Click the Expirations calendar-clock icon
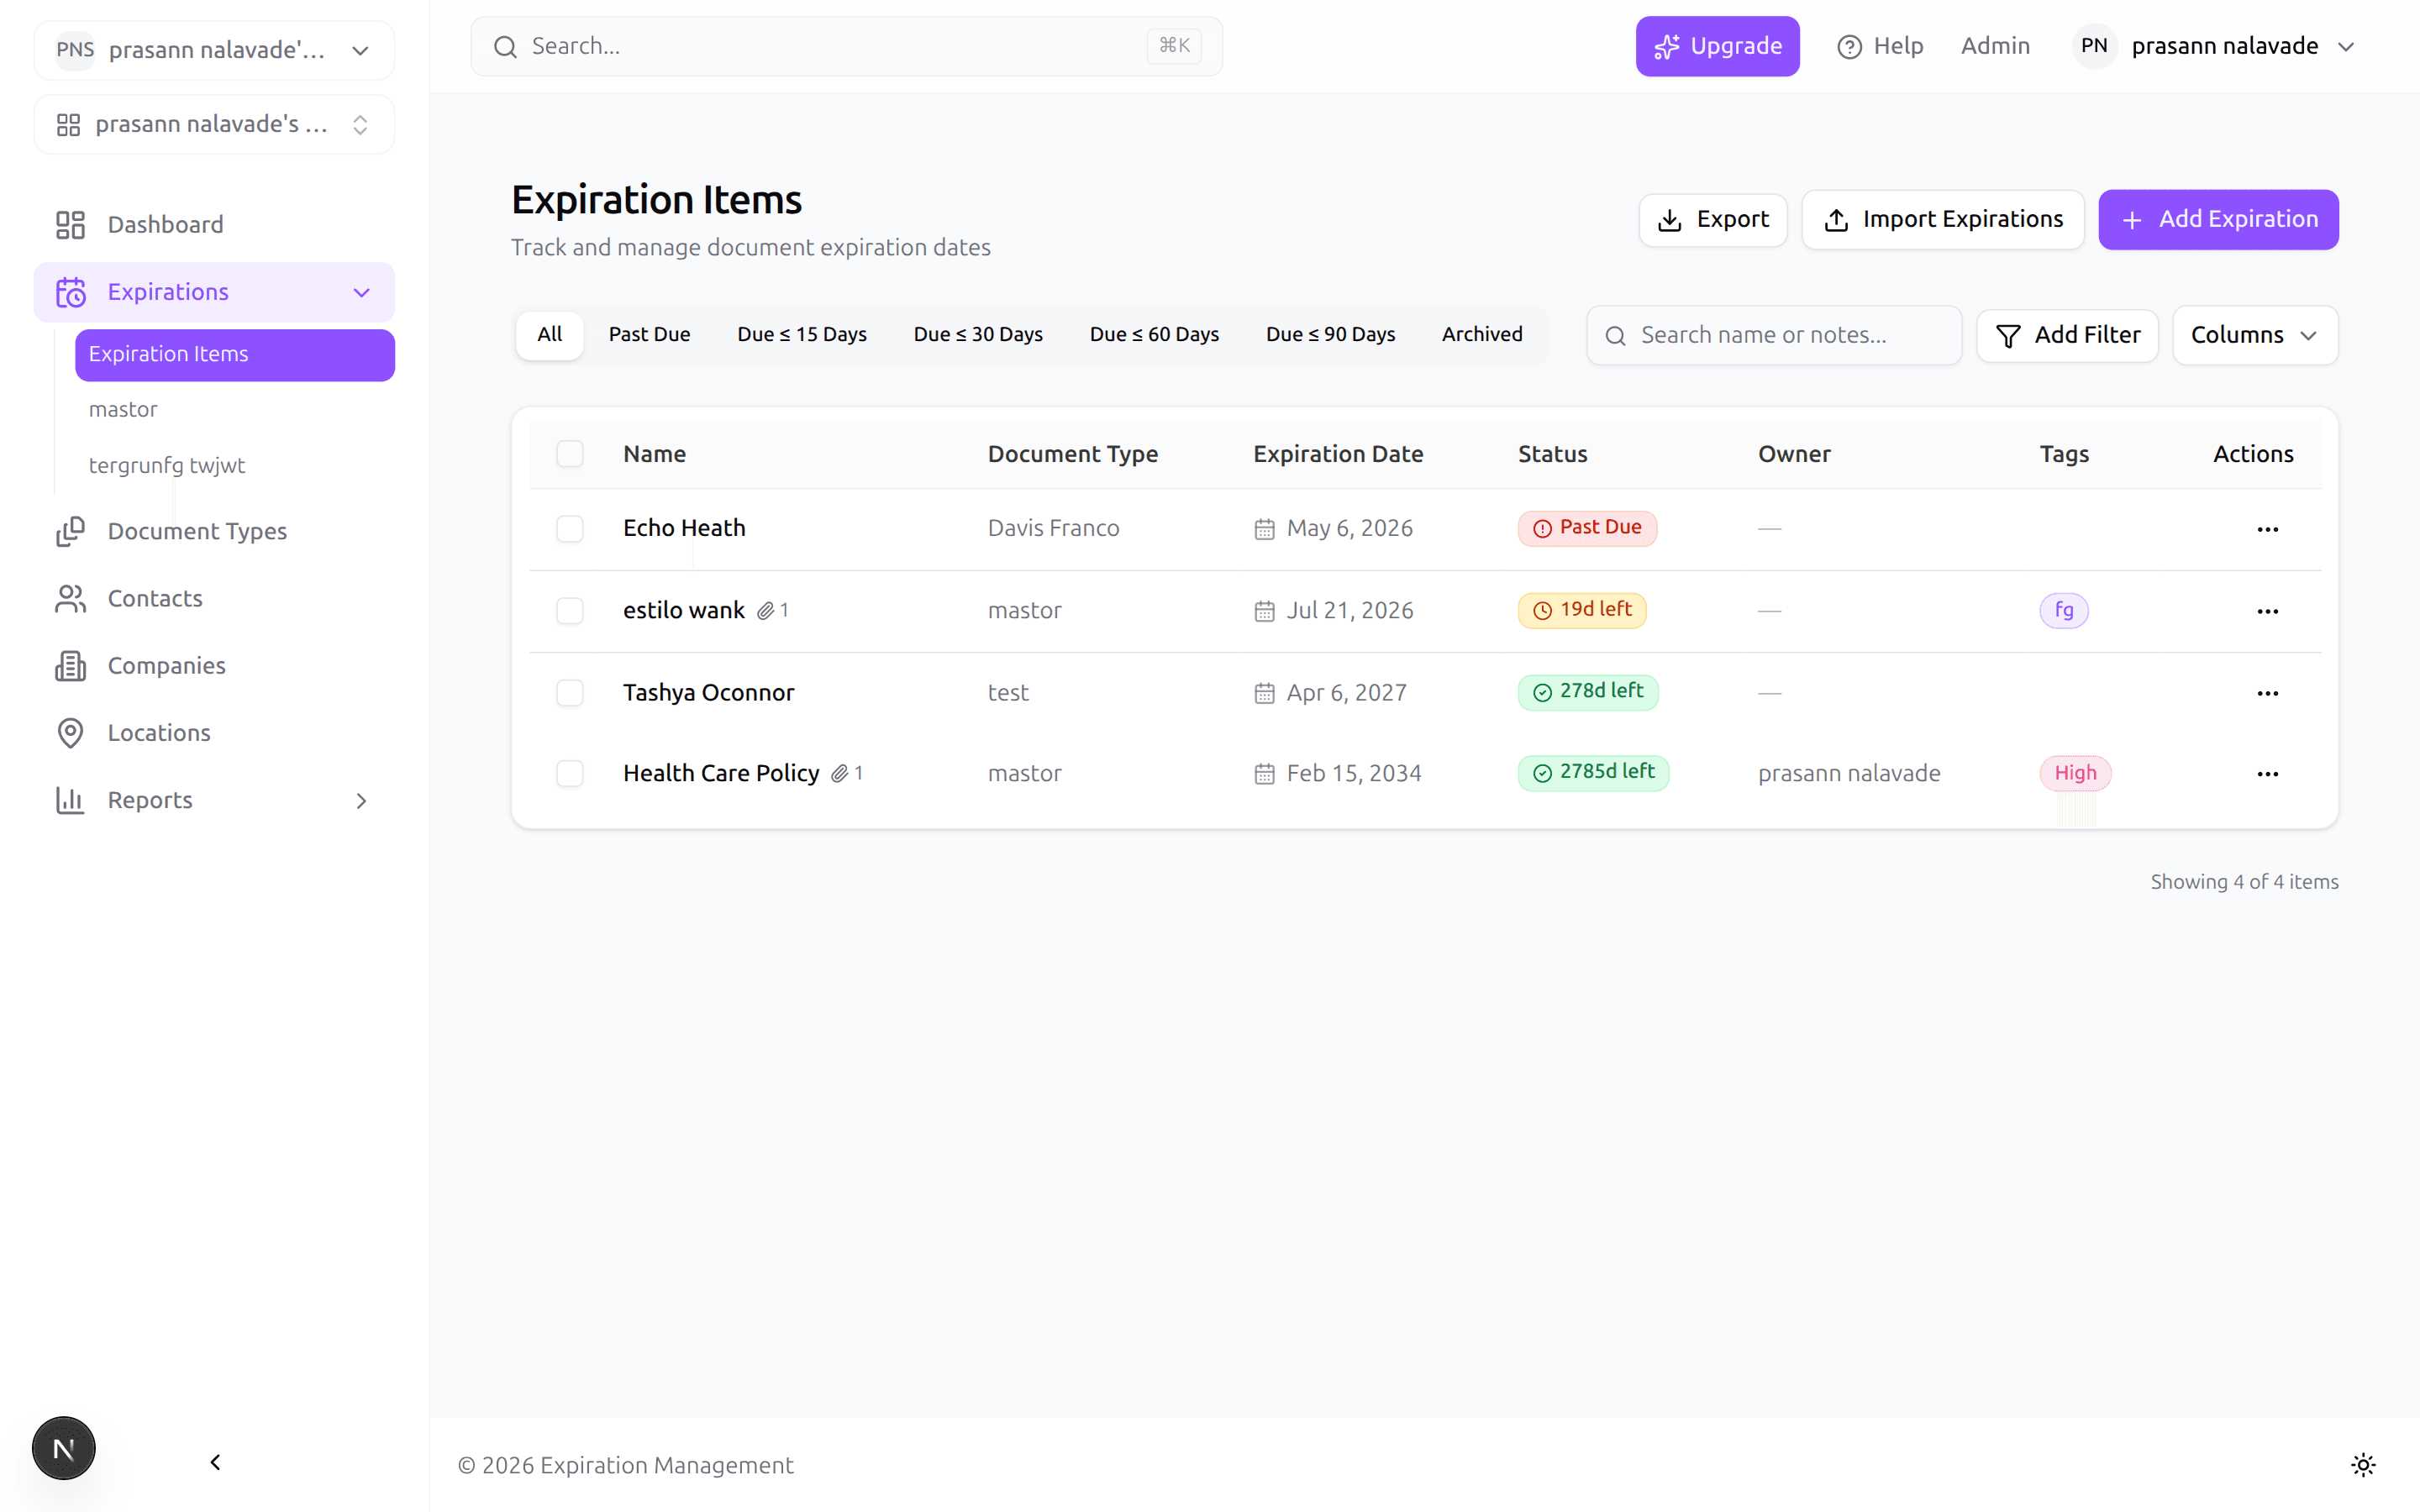This screenshot has height=1512, width=2420. pos(70,292)
